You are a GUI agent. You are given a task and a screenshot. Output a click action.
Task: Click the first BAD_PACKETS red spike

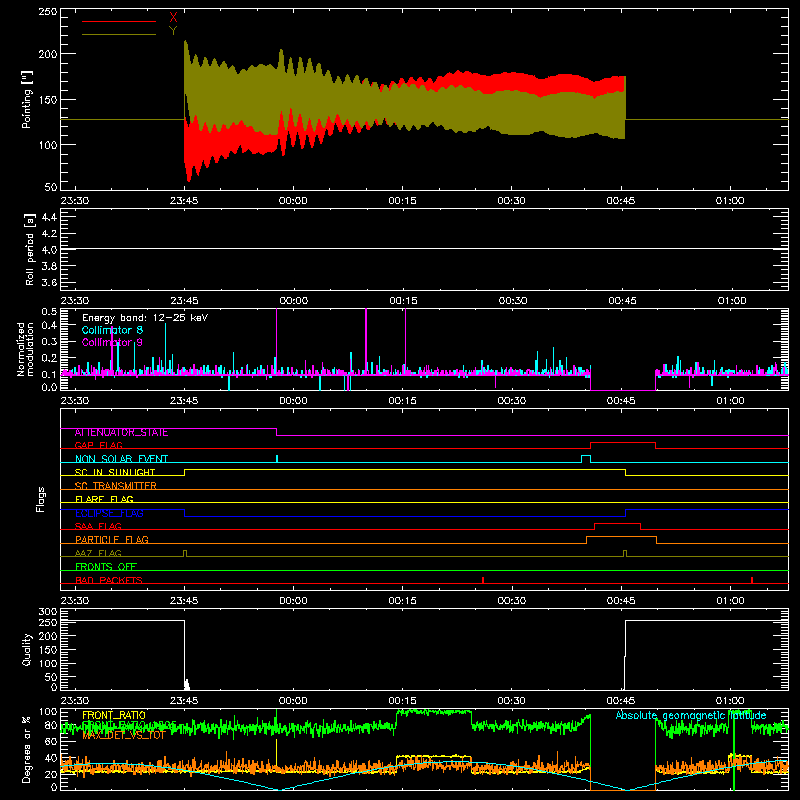point(483,580)
